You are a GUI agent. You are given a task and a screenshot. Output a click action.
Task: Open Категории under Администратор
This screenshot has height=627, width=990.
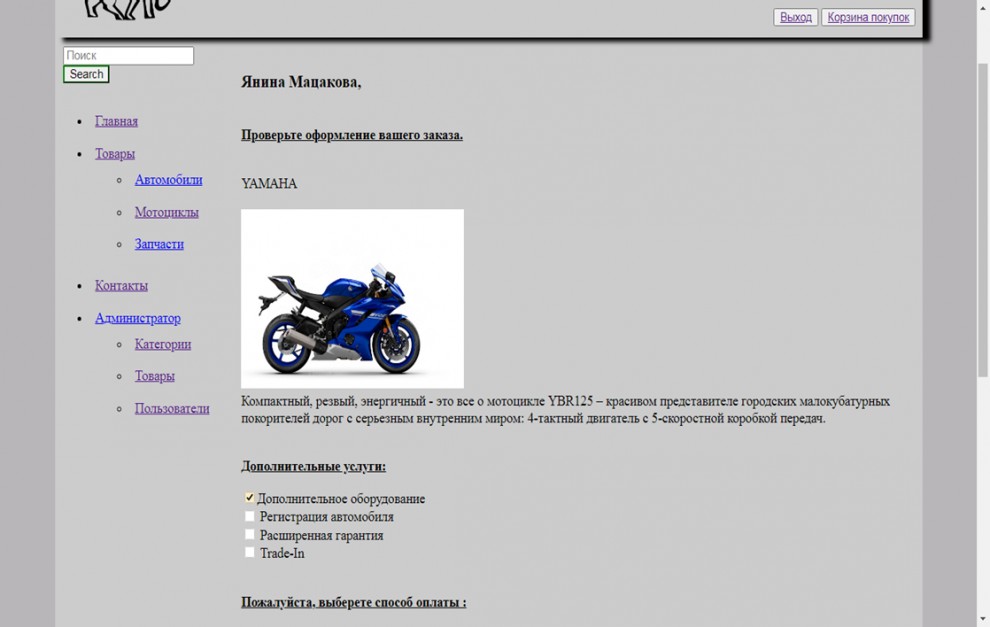(163, 344)
